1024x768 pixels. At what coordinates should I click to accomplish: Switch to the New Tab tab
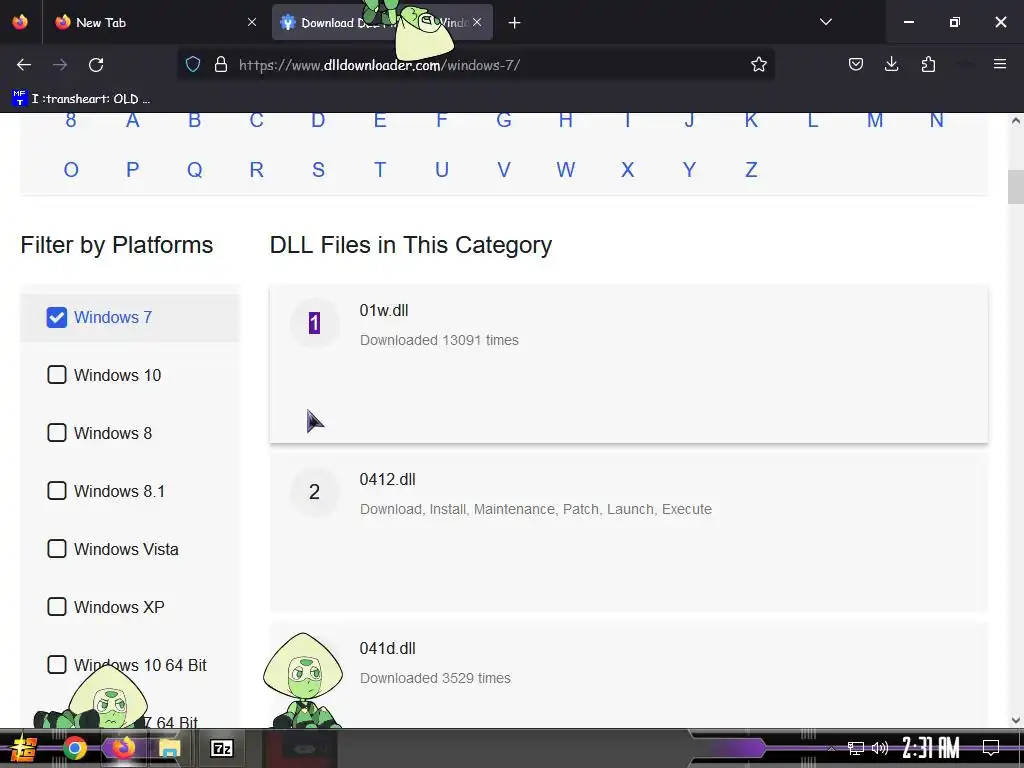[156, 22]
